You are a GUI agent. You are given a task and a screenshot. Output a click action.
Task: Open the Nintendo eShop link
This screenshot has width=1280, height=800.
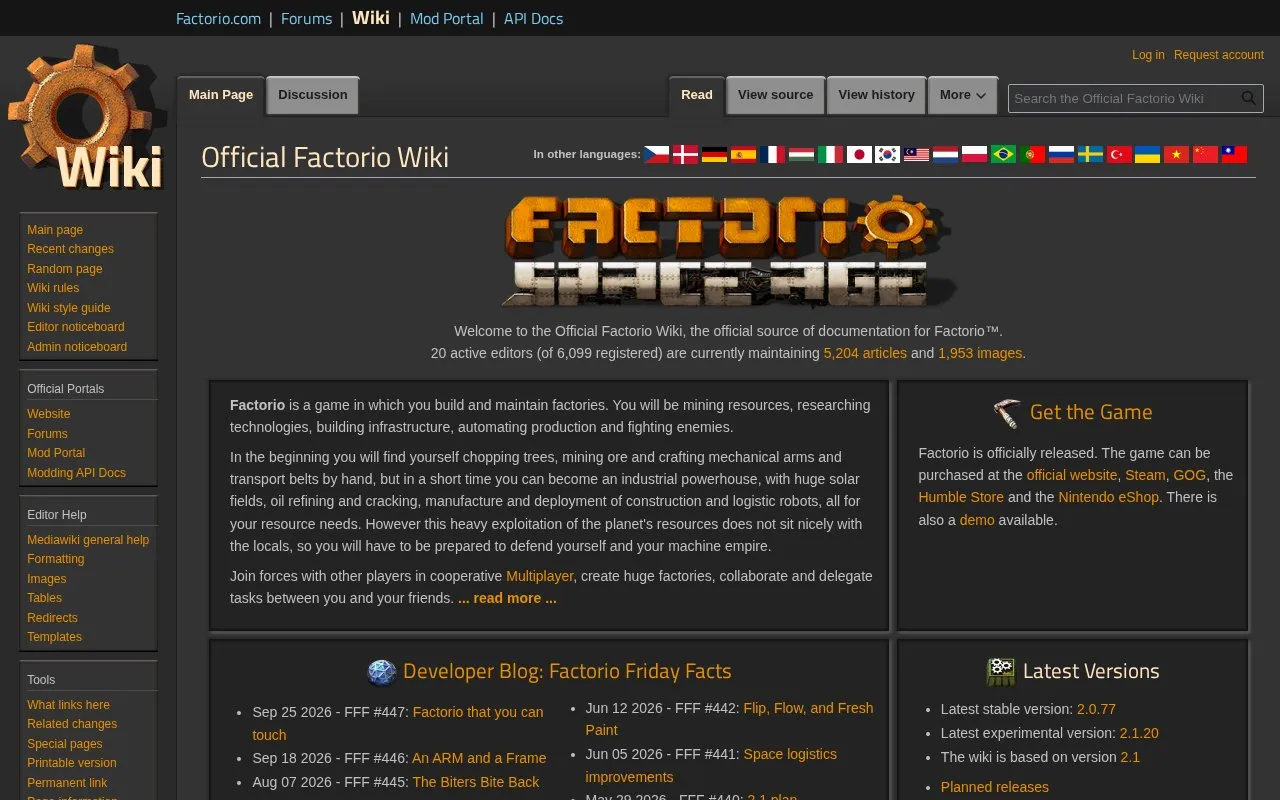(x=1109, y=497)
